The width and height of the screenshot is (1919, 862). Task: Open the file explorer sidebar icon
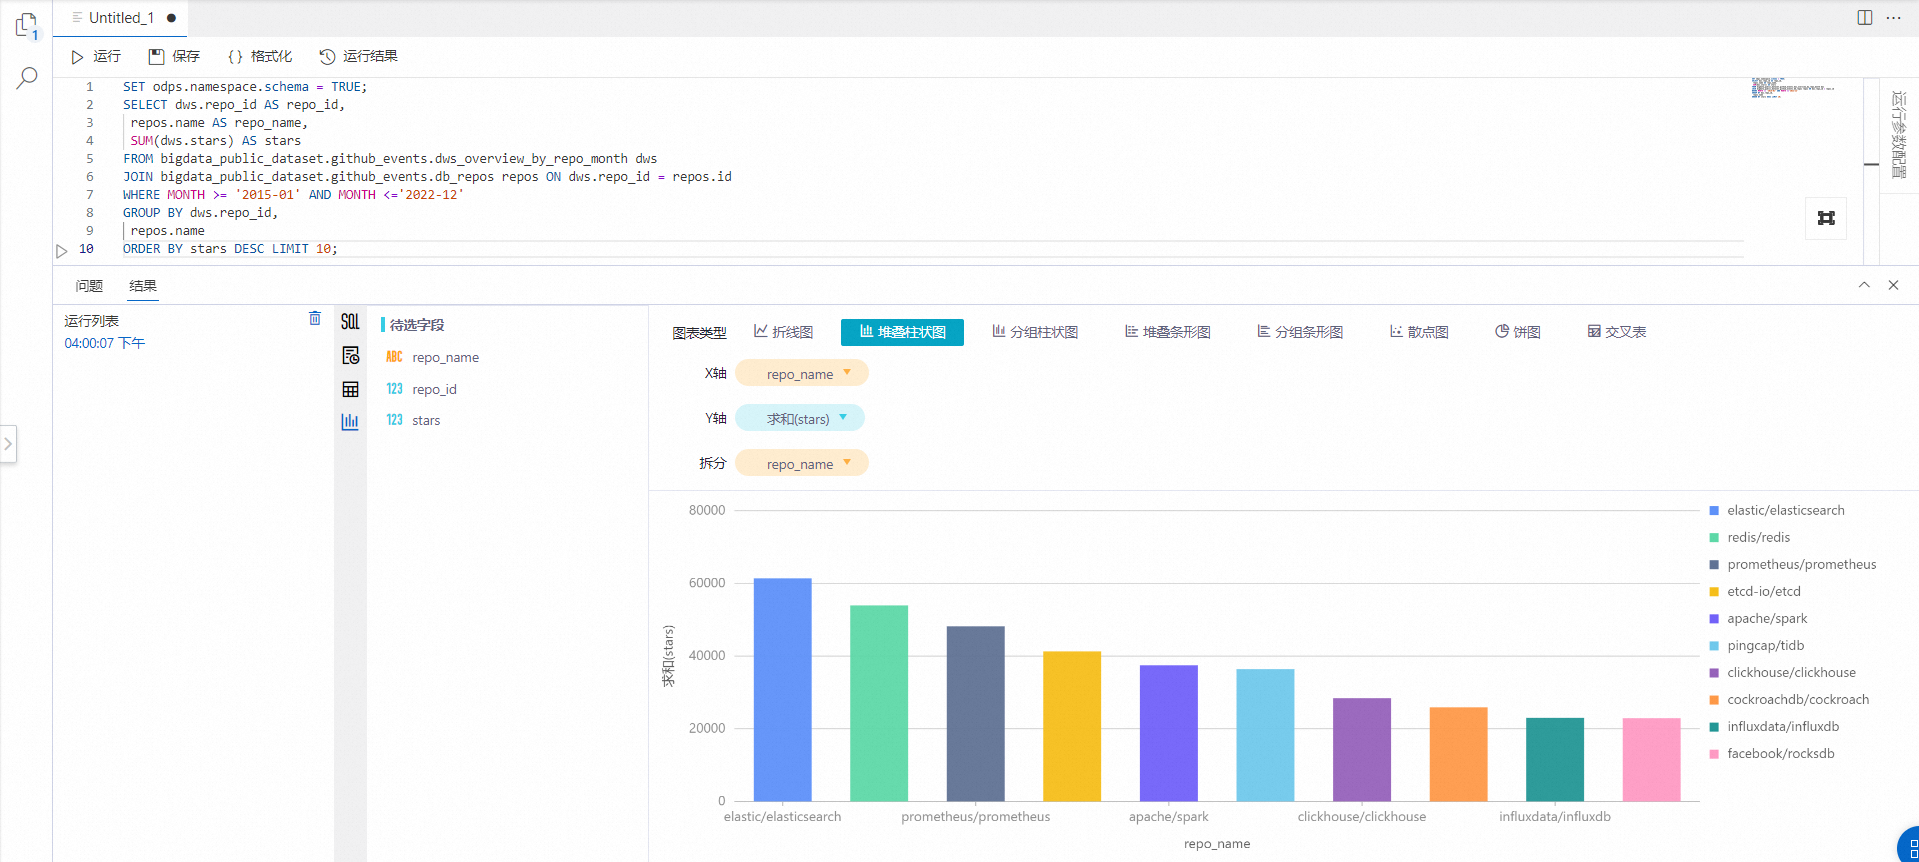[x=27, y=26]
